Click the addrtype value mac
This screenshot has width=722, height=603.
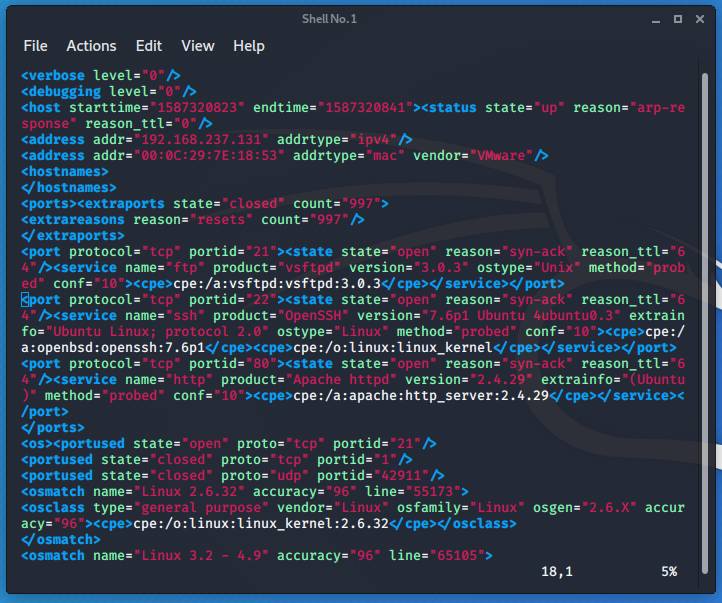(385, 156)
